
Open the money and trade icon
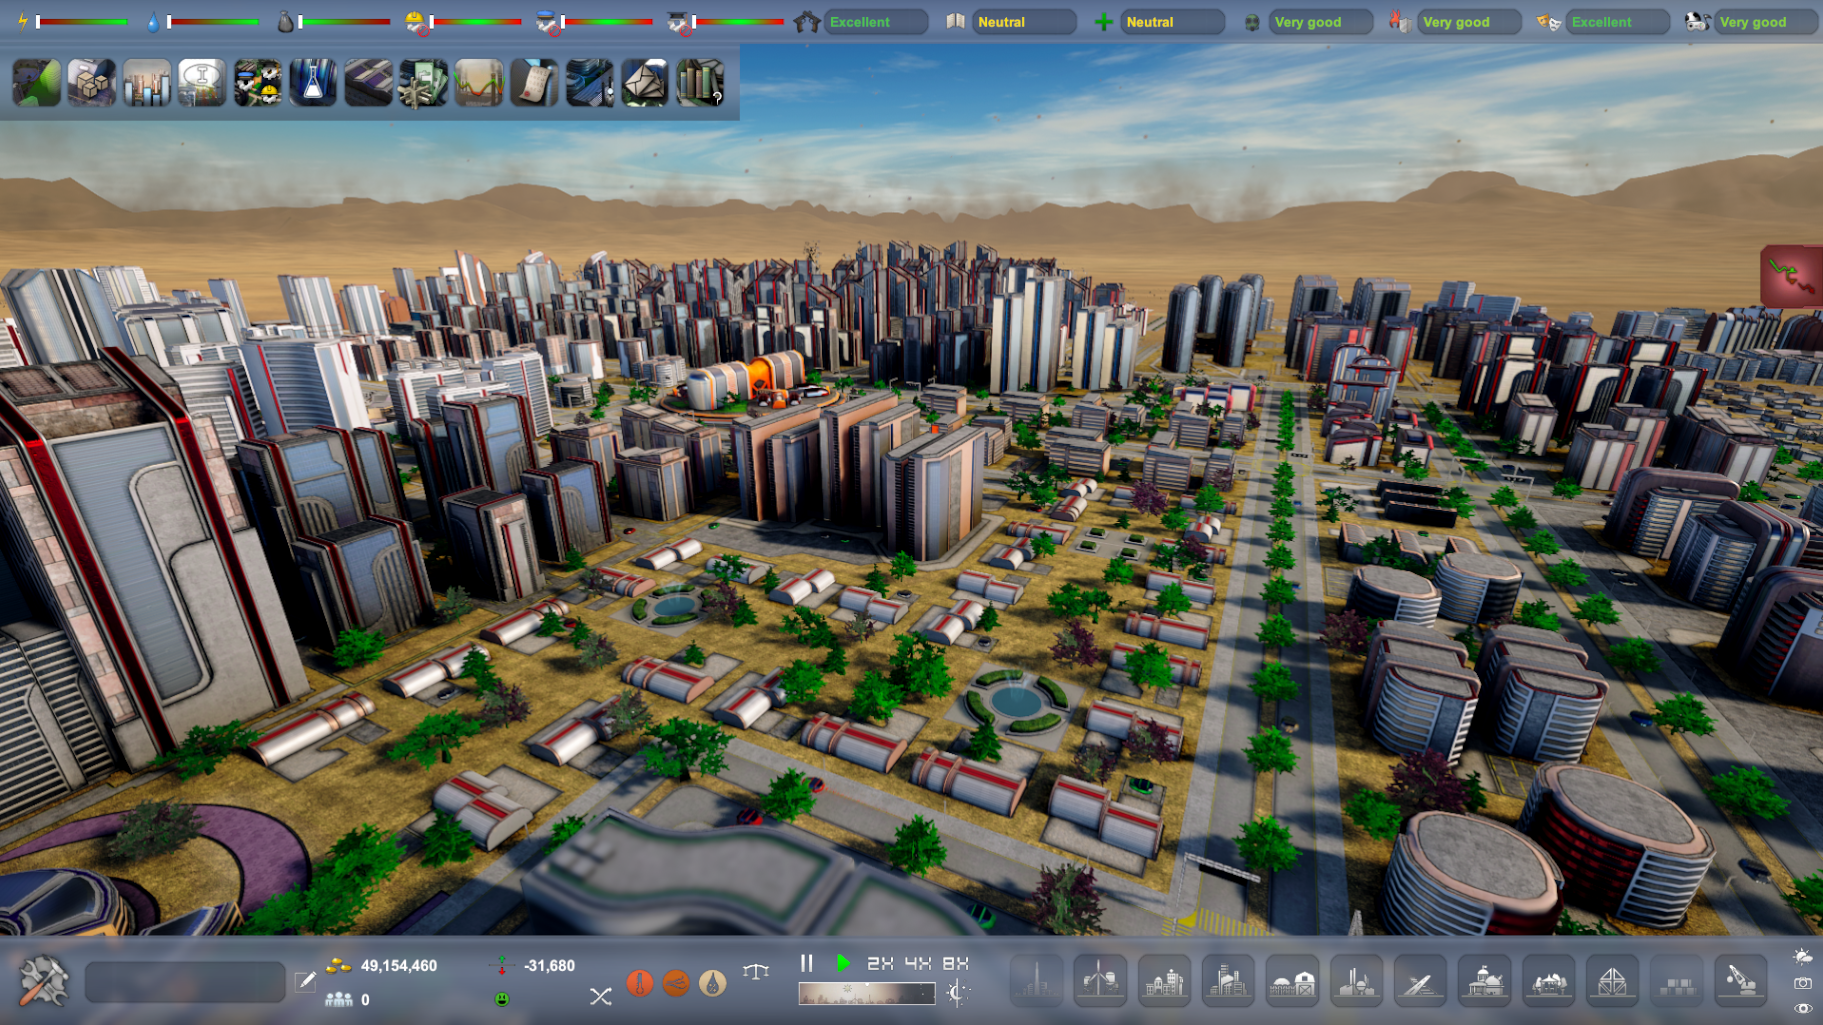(423, 82)
